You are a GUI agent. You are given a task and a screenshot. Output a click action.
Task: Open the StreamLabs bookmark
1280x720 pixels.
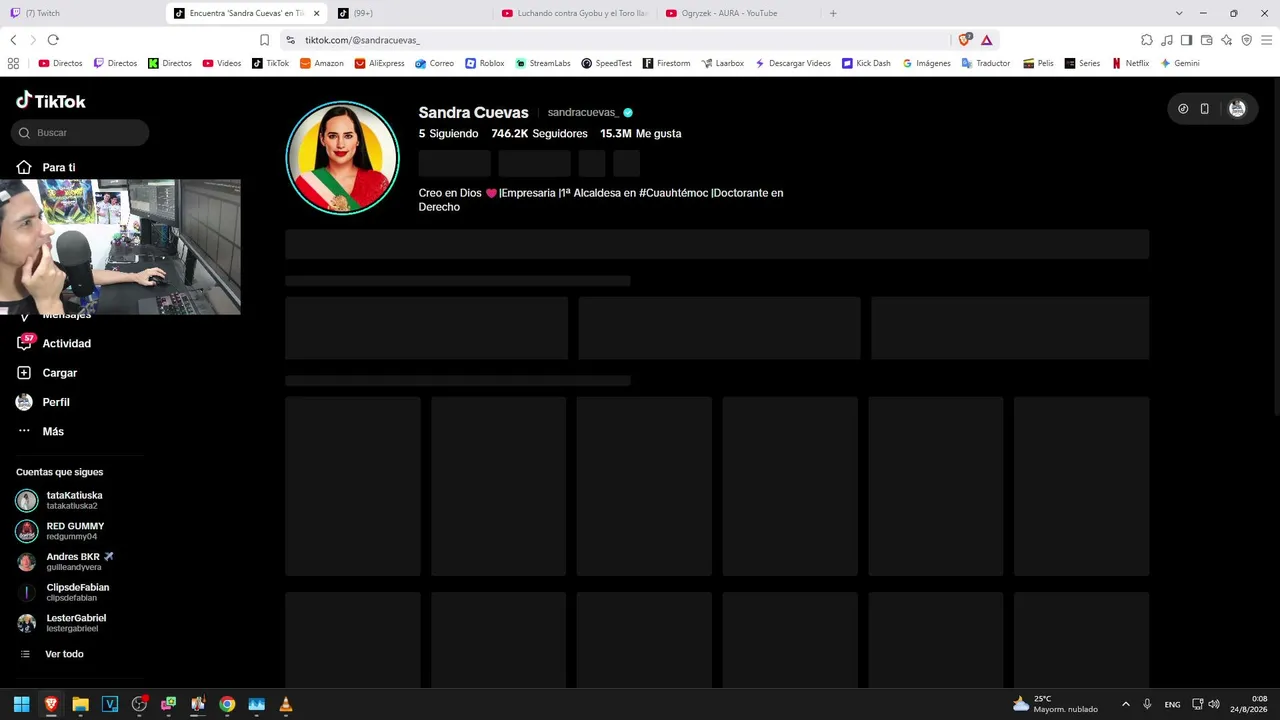coord(543,63)
